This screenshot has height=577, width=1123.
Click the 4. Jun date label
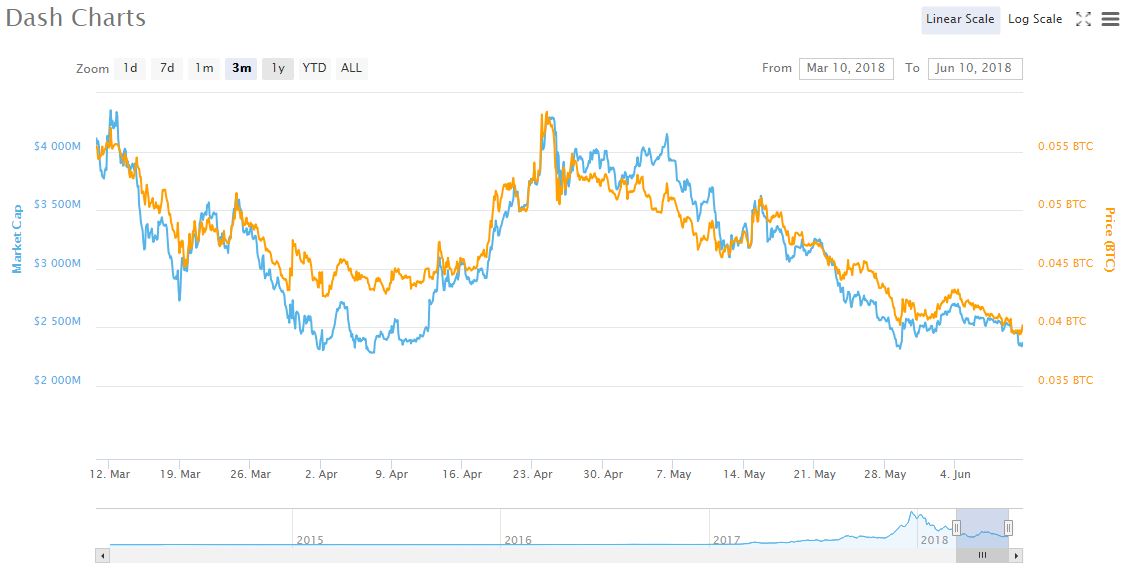[955, 474]
